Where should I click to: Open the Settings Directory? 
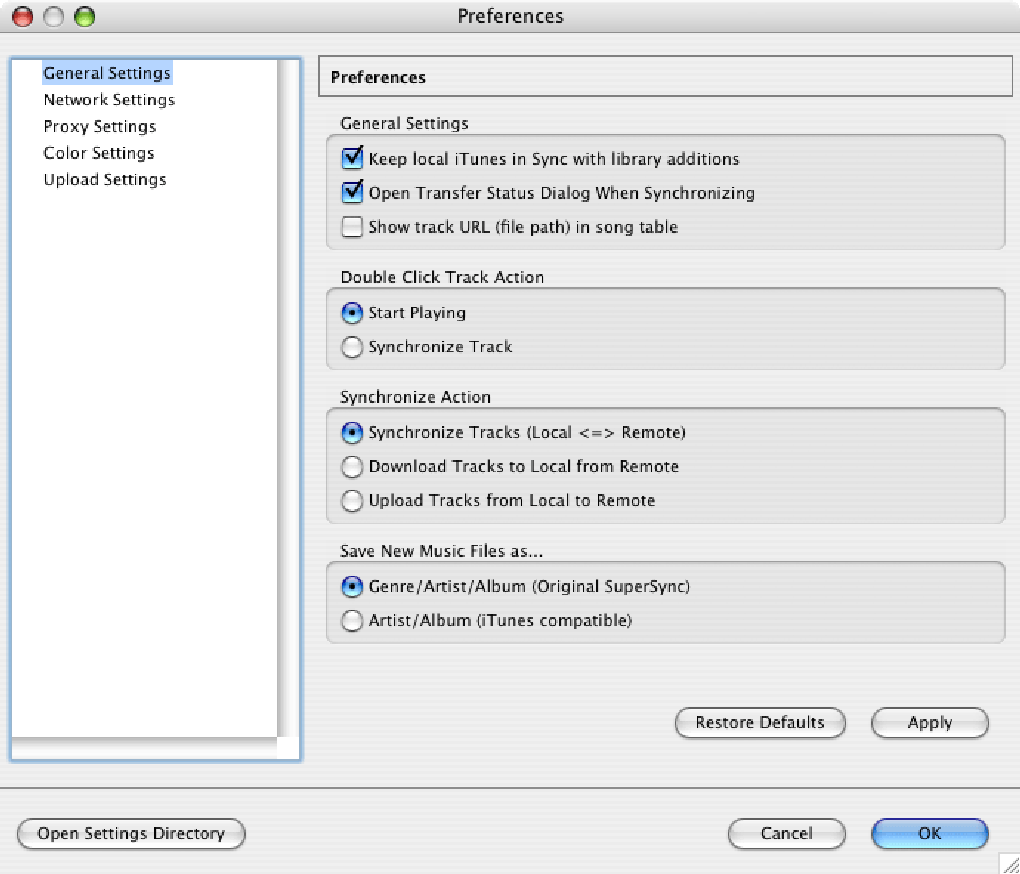pos(130,834)
